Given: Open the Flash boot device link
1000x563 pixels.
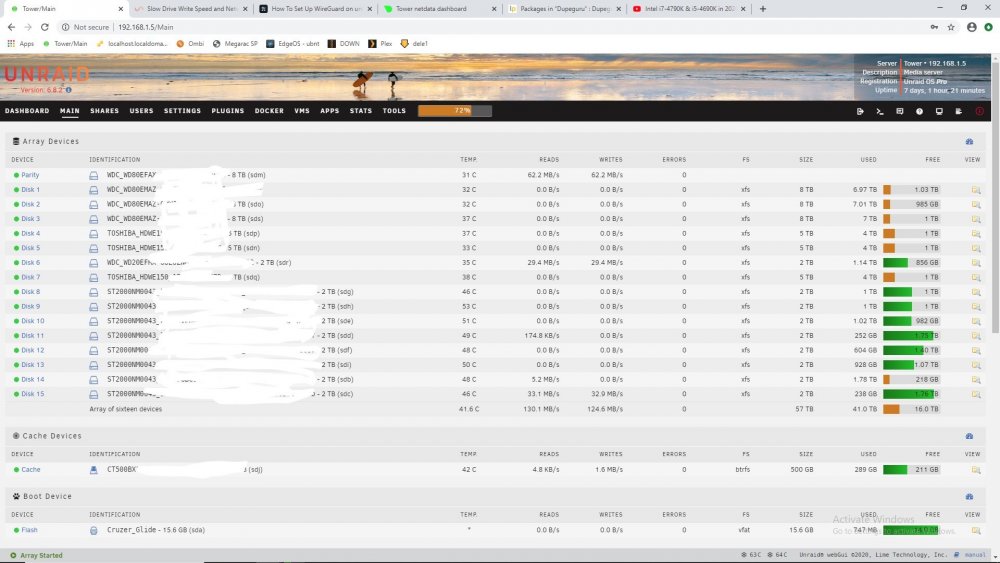Looking at the screenshot, I should coord(29,530).
